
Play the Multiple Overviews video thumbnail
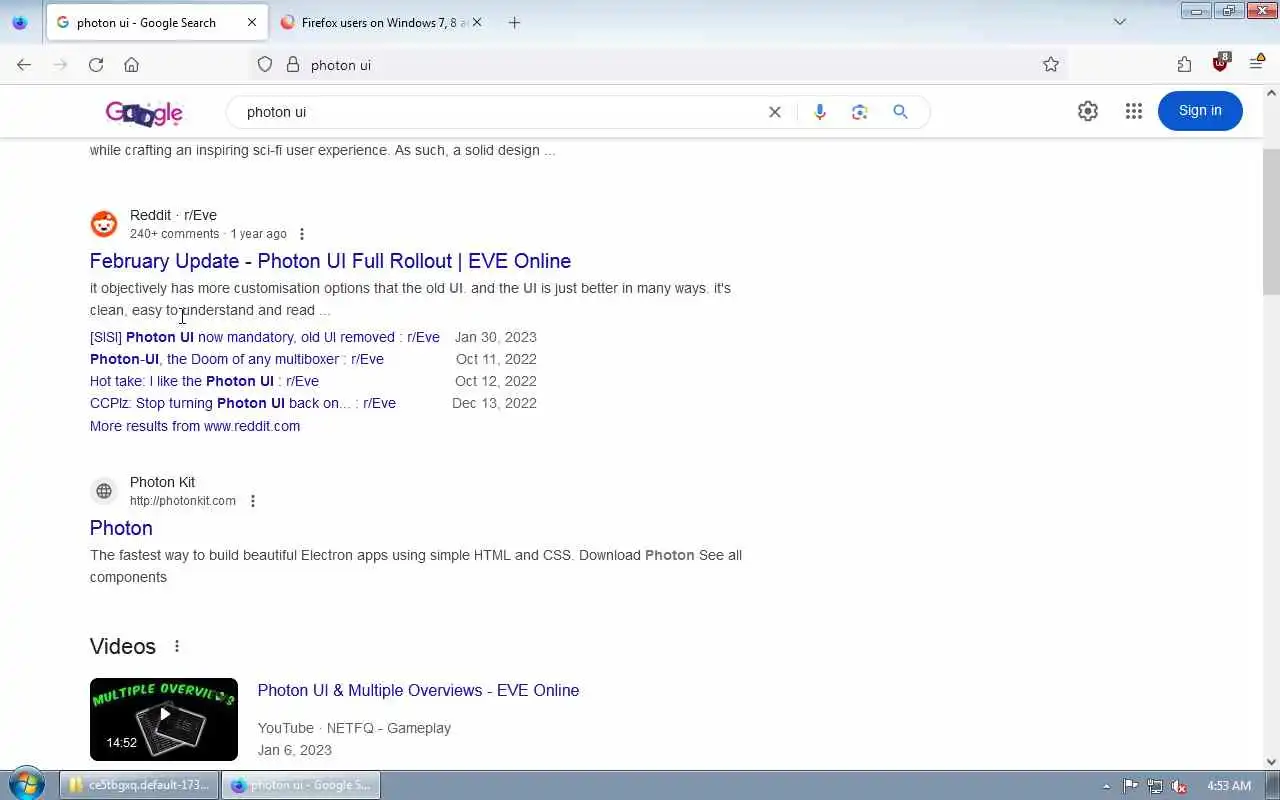pos(164,719)
